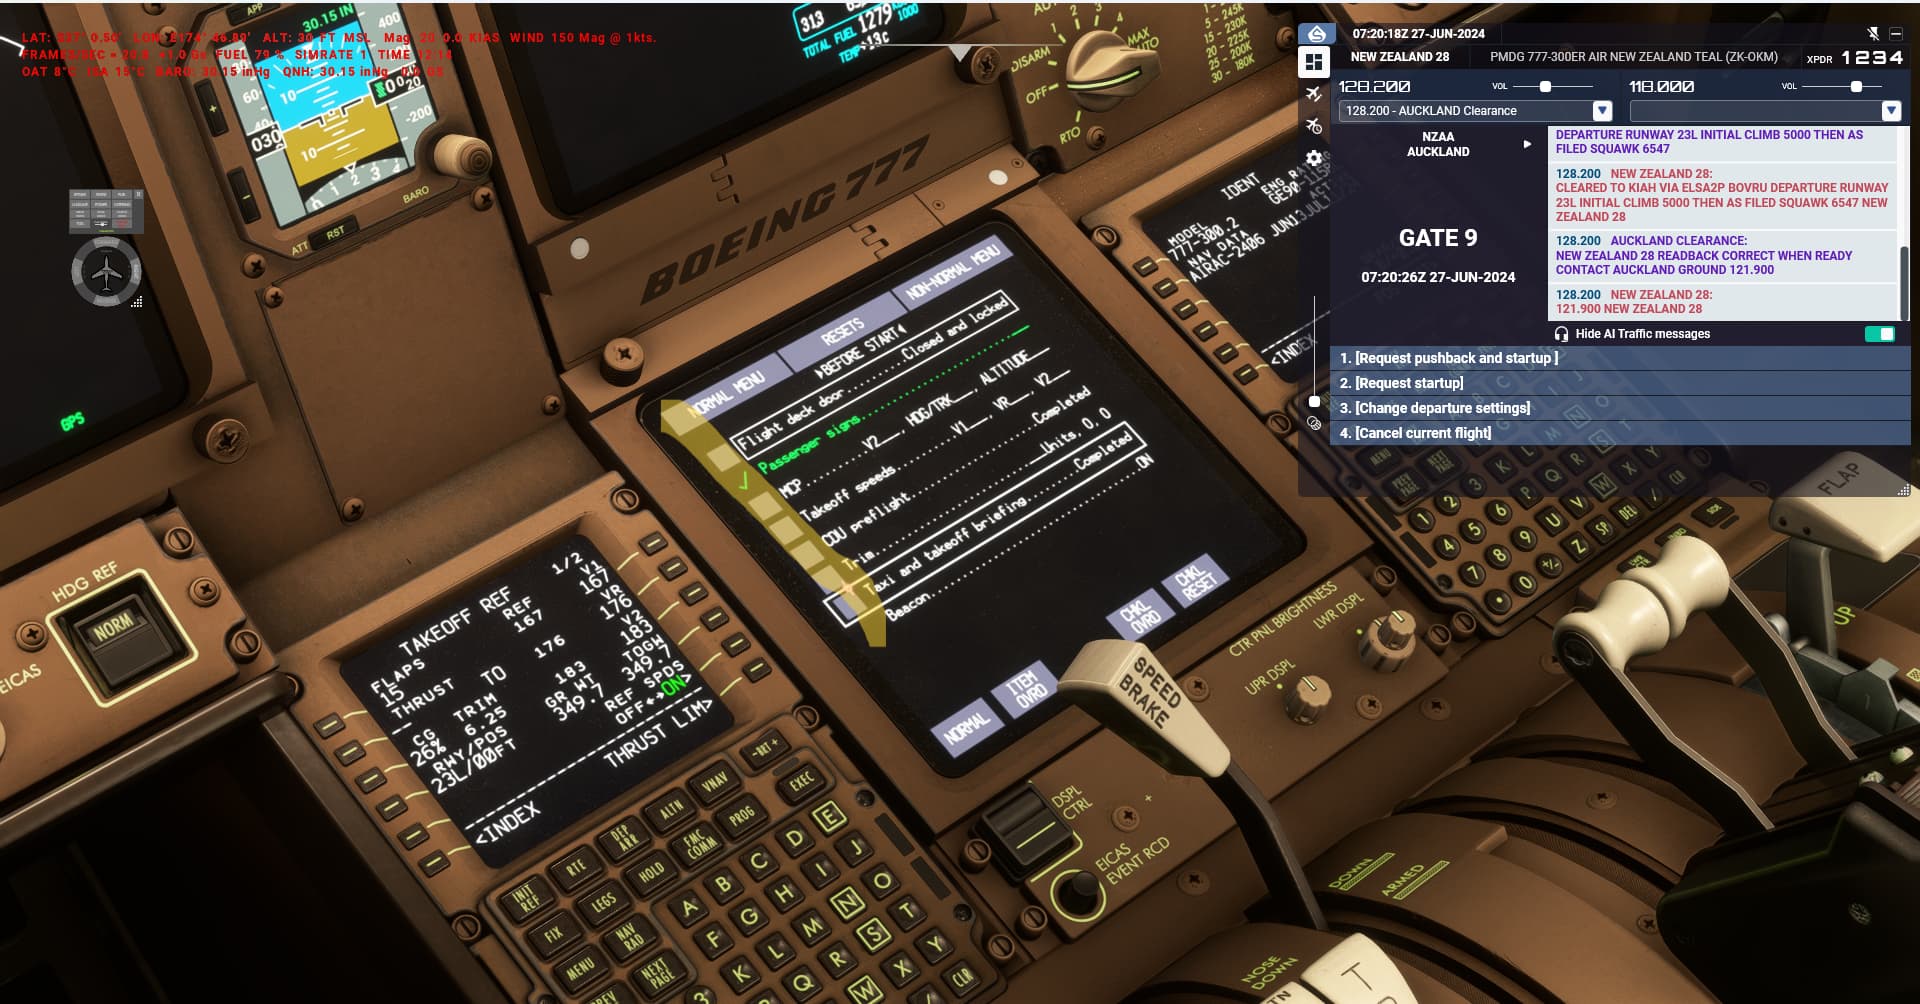The width and height of the screenshot is (1920, 1004).
Task: Select the HOLD key on the CDU
Action: tap(650, 872)
